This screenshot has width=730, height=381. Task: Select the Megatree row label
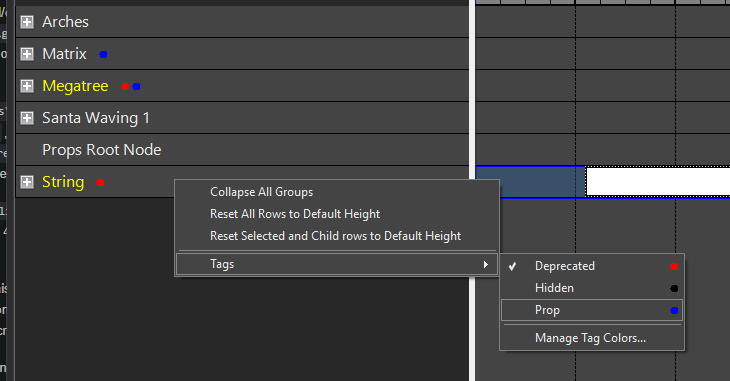75,86
